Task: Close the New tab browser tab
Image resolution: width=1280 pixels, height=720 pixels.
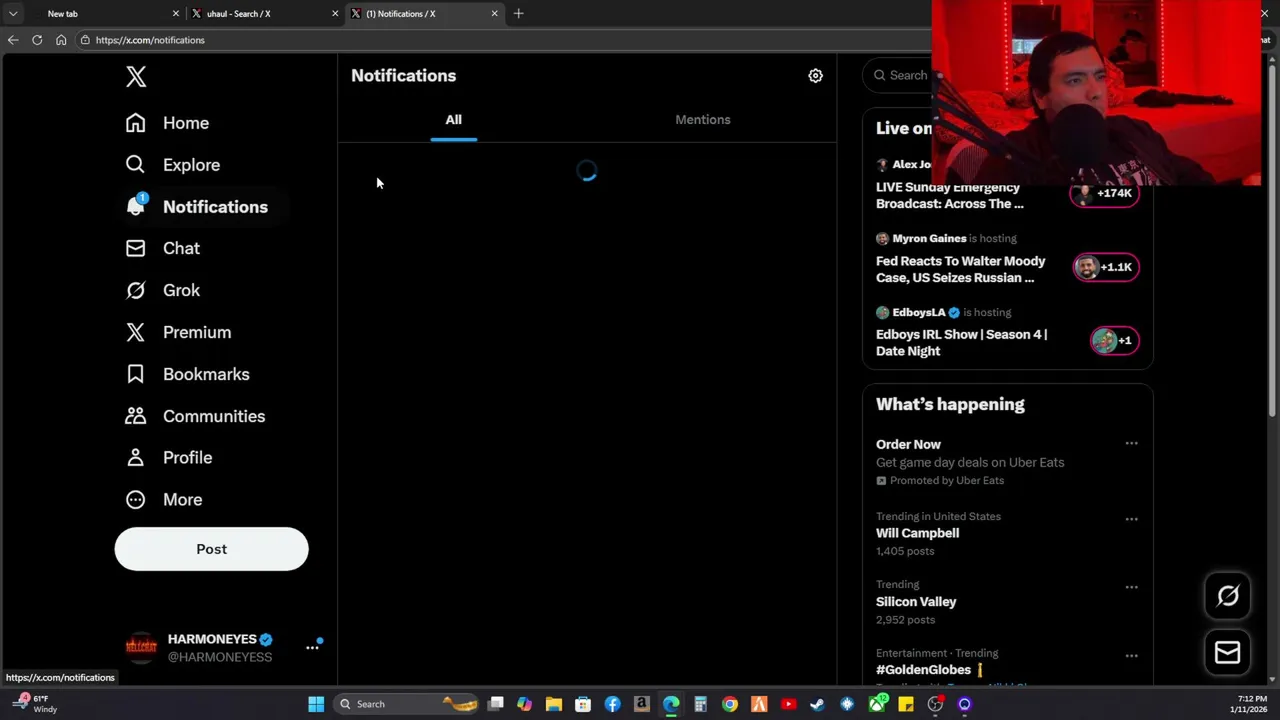Action: 176,14
